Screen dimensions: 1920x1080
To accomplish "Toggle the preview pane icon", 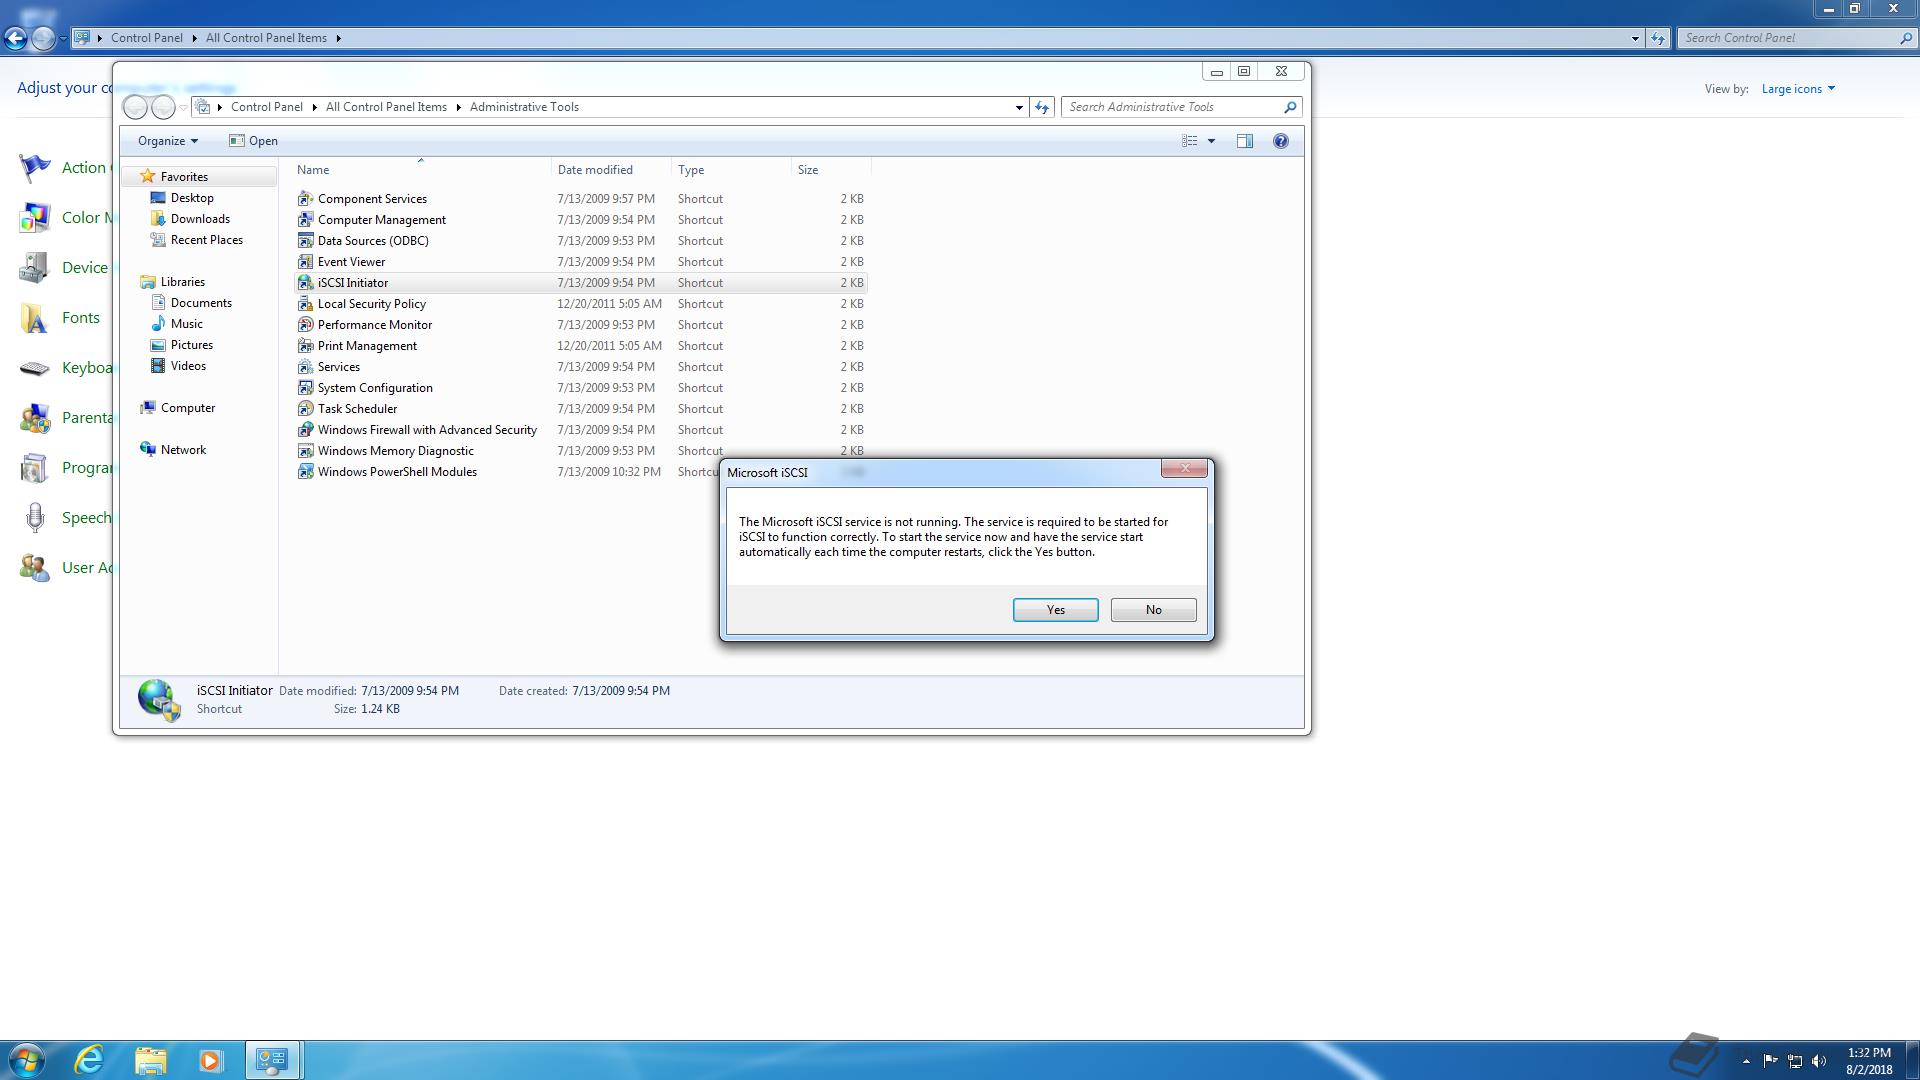I will tap(1244, 141).
